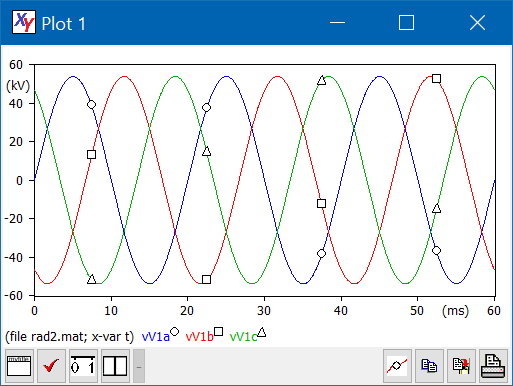Select the red vV1b legend label
Screen dimensions: 513x386
click(x=199, y=337)
